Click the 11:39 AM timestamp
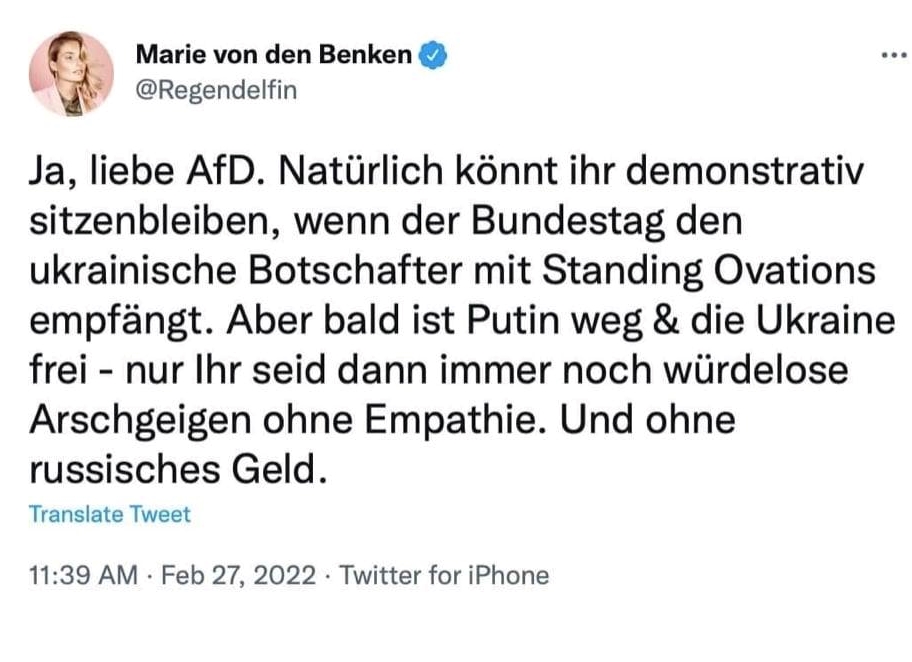This screenshot has width=912, height=662. (x=85, y=576)
